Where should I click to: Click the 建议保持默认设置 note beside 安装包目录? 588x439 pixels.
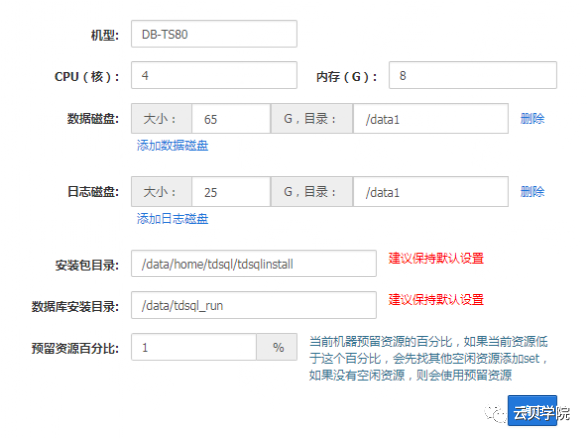coord(436,258)
